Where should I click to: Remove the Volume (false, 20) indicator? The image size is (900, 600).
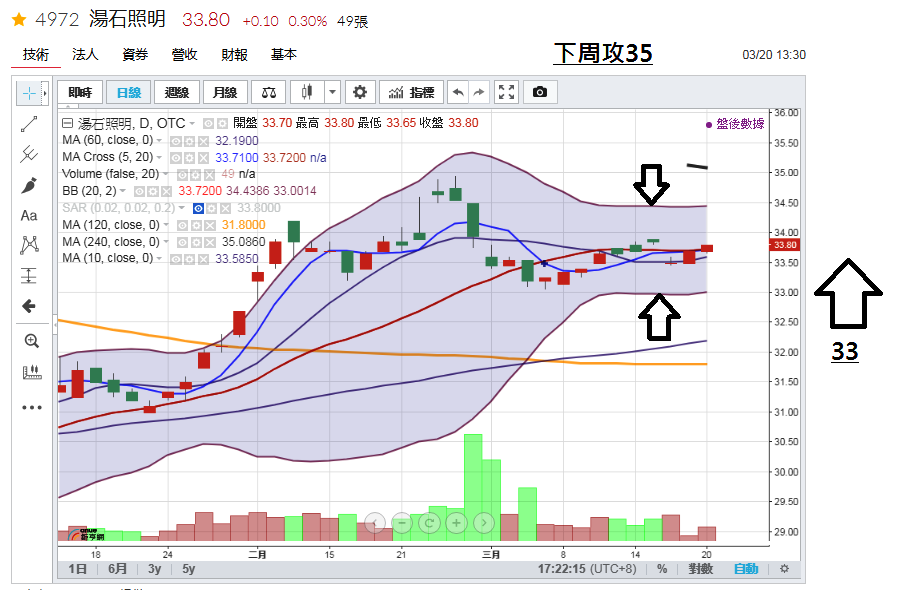click(210, 175)
